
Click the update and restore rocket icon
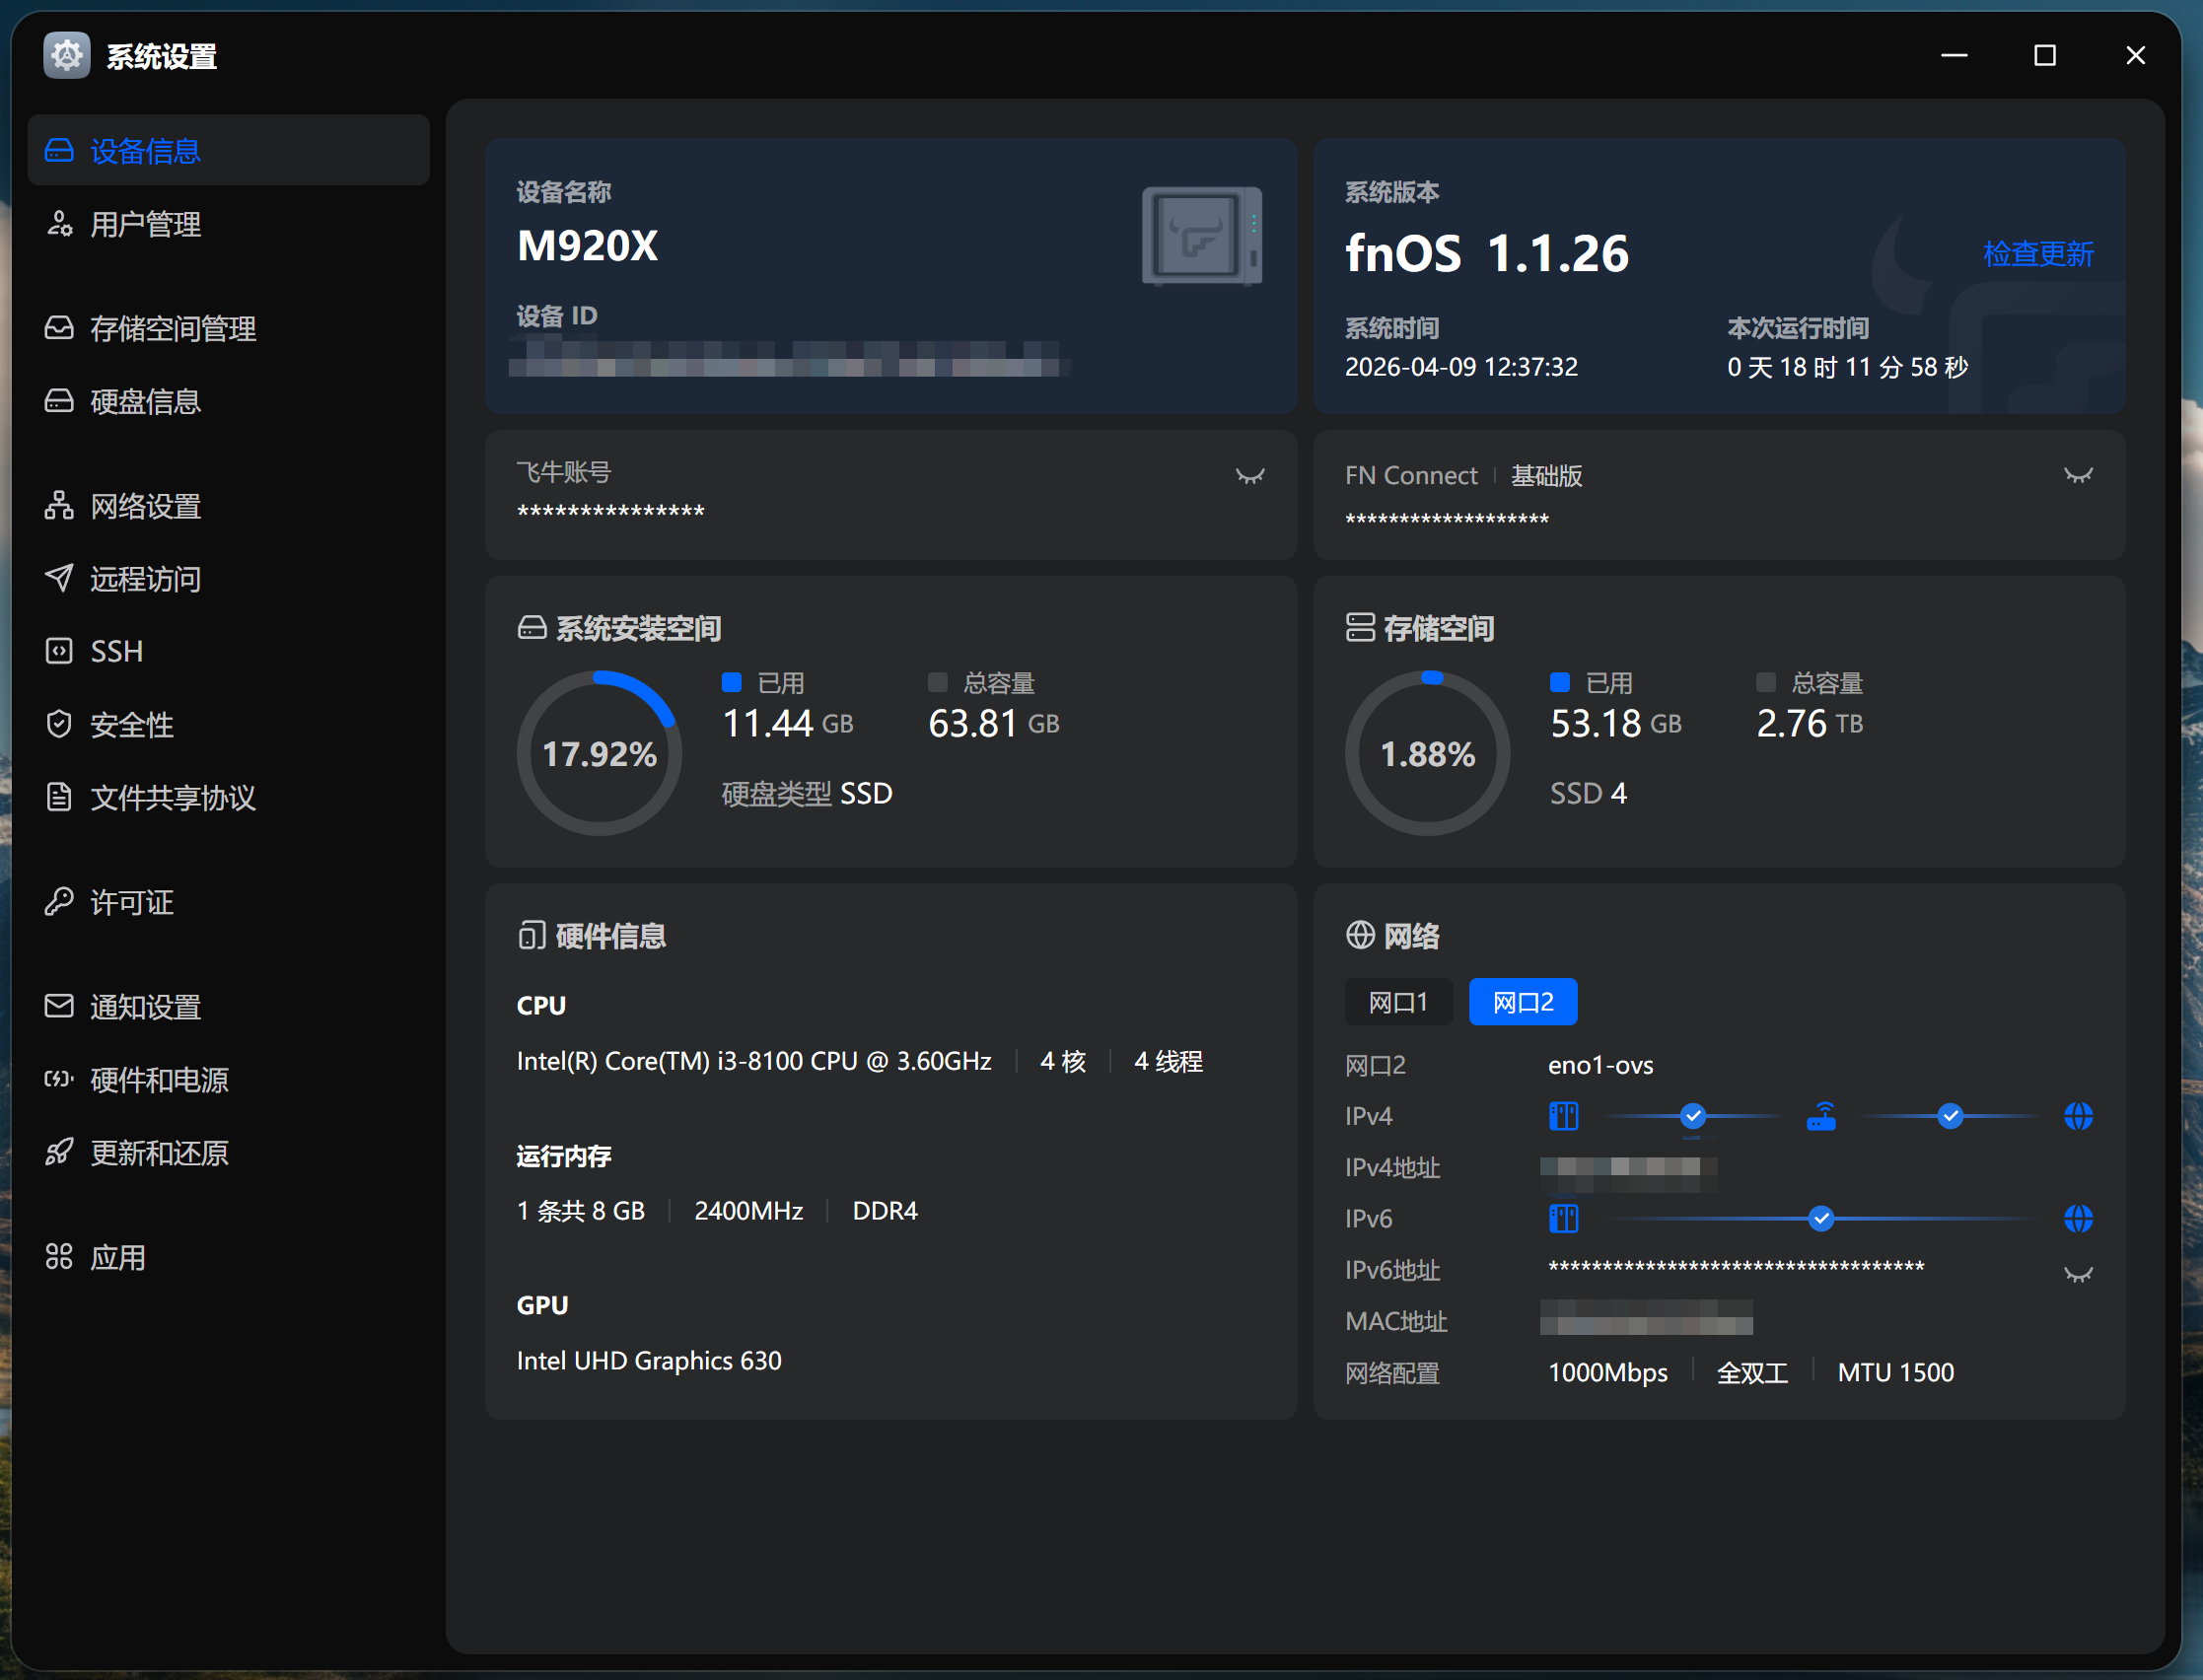click(x=59, y=1152)
